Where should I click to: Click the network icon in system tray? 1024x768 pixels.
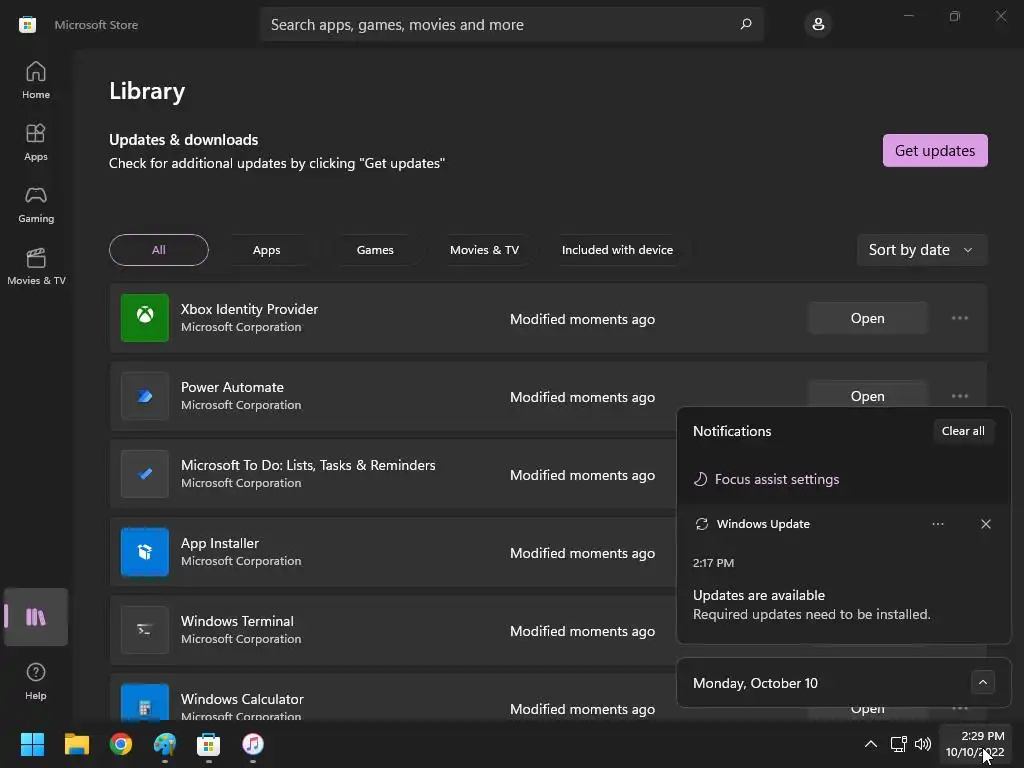point(899,744)
